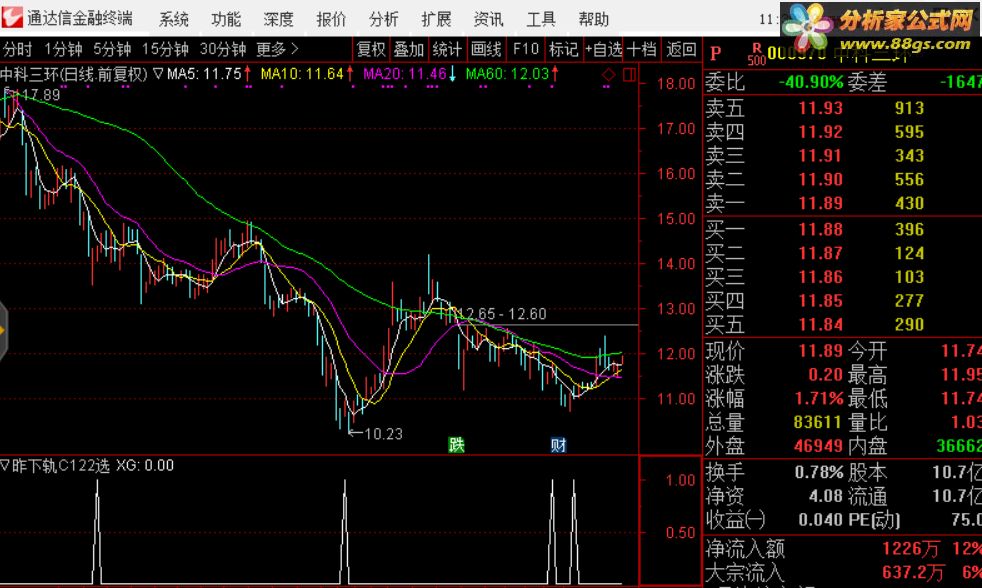The height and width of the screenshot is (588, 982).
Task: Click the 买五 price 11.84
Action: [x=820, y=324]
